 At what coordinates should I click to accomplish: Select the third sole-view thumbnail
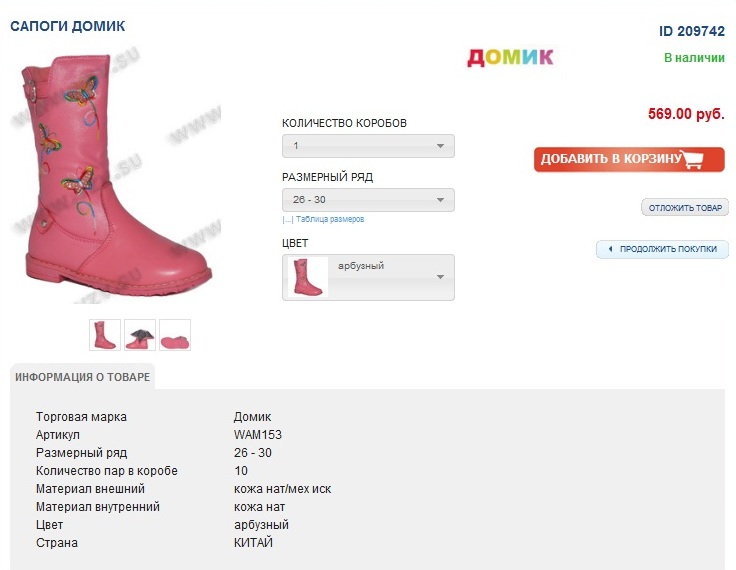[x=175, y=335]
